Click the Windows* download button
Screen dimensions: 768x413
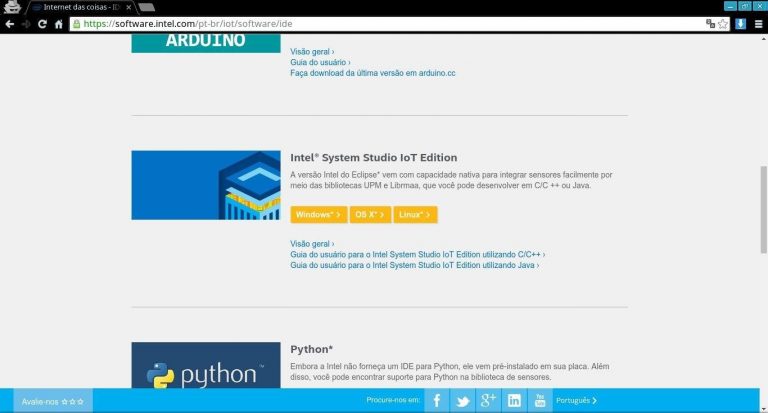[x=319, y=215]
